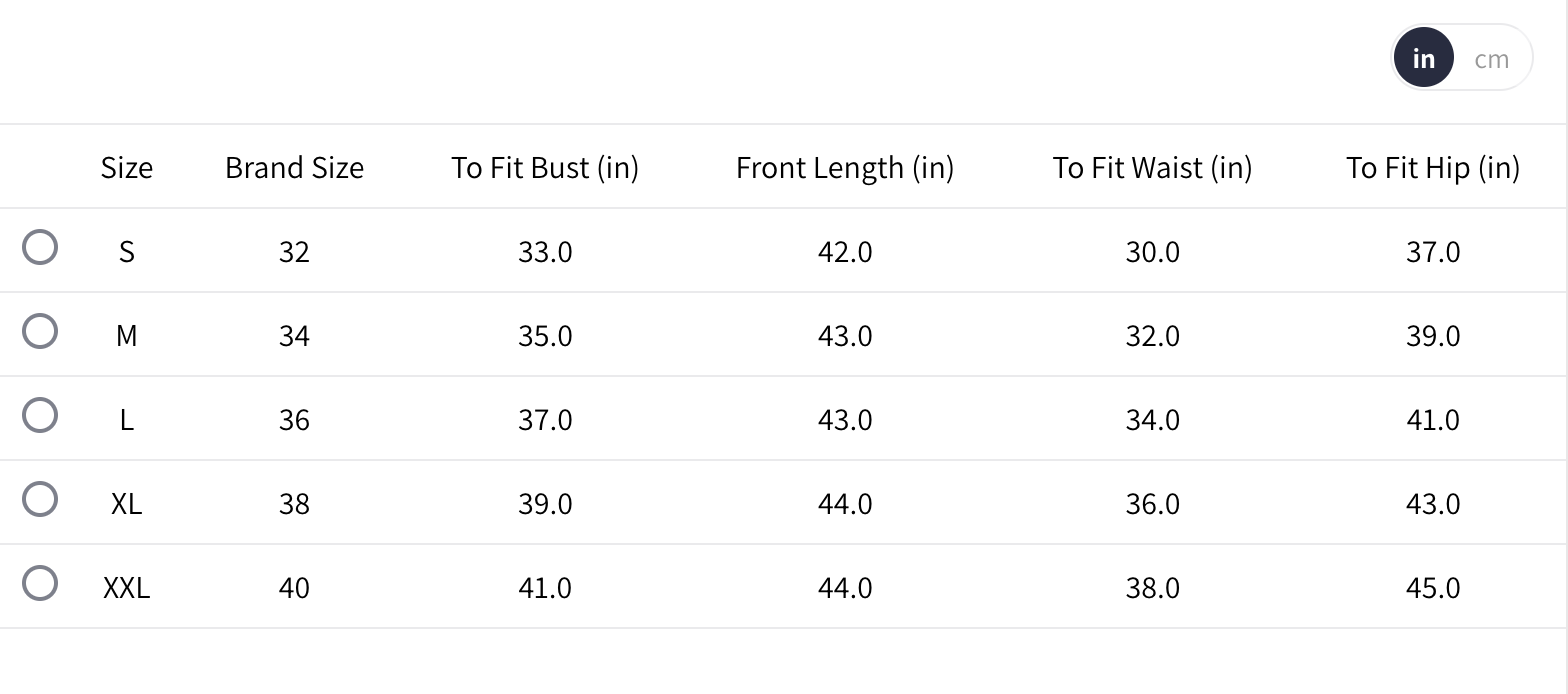1568x694 pixels.
Task: Click the To Fit Hip header
Action: pyautogui.click(x=1432, y=167)
